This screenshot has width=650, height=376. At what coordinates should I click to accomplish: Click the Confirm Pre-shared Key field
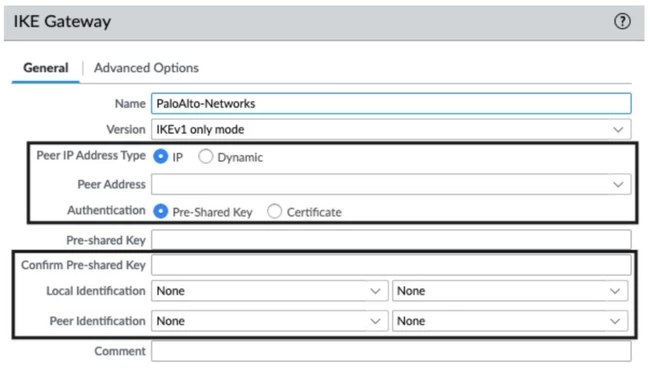coord(391,265)
